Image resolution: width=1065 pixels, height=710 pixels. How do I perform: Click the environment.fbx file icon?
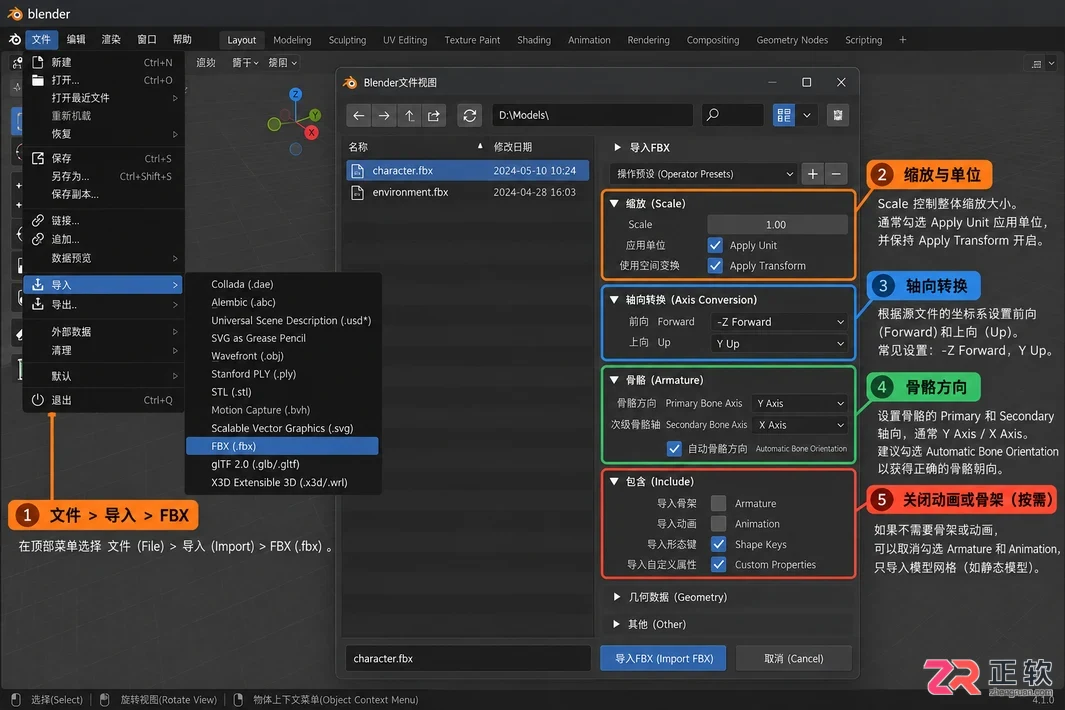click(x=357, y=192)
